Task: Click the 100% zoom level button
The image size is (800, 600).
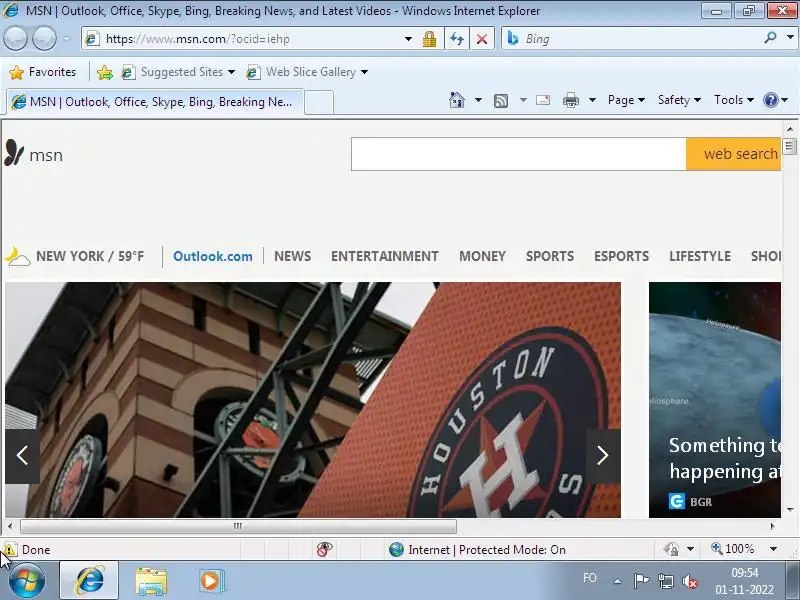Action: point(733,549)
